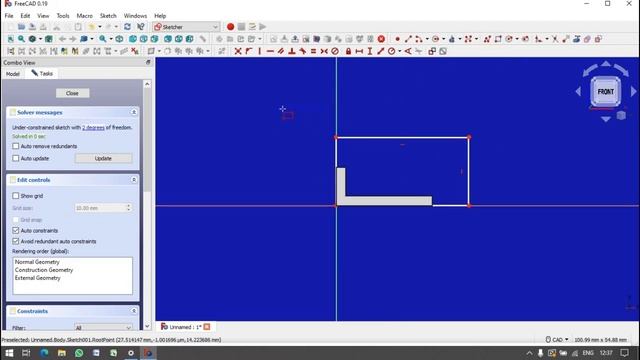The width and height of the screenshot is (640, 360).
Task: Apply symmetric constraint
Action: tap(324, 51)
